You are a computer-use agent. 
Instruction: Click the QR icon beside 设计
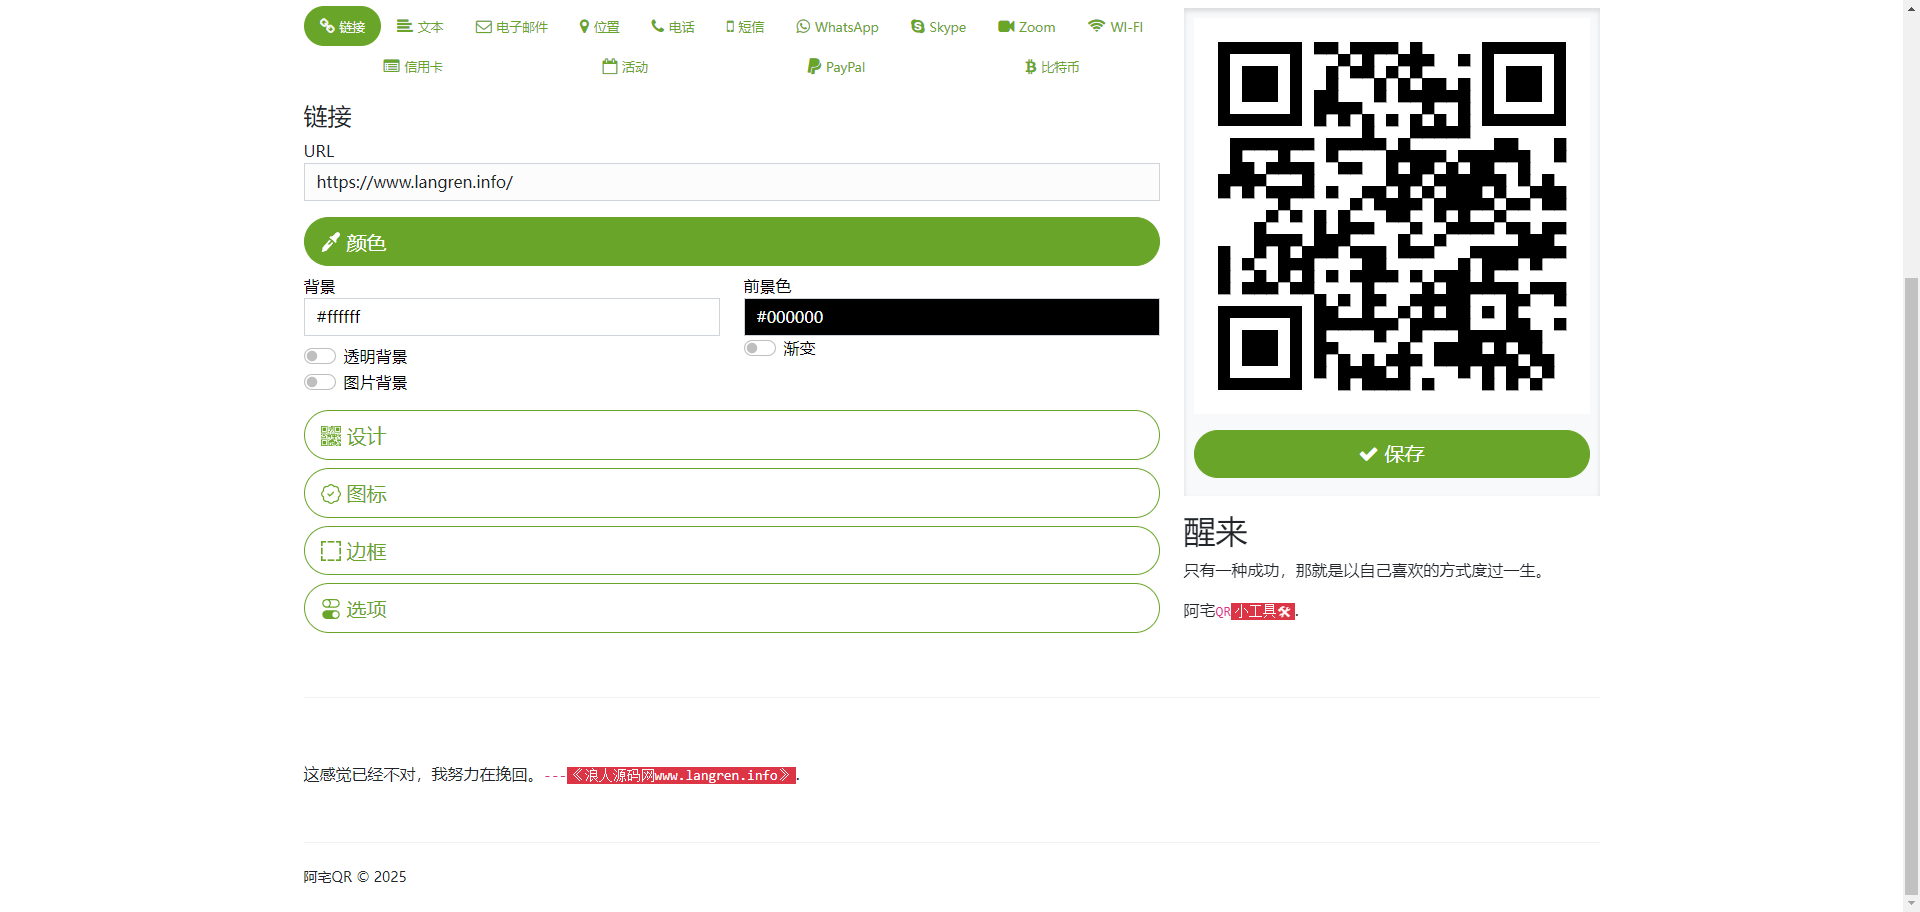pyautogui.click(x=331, y=436)
